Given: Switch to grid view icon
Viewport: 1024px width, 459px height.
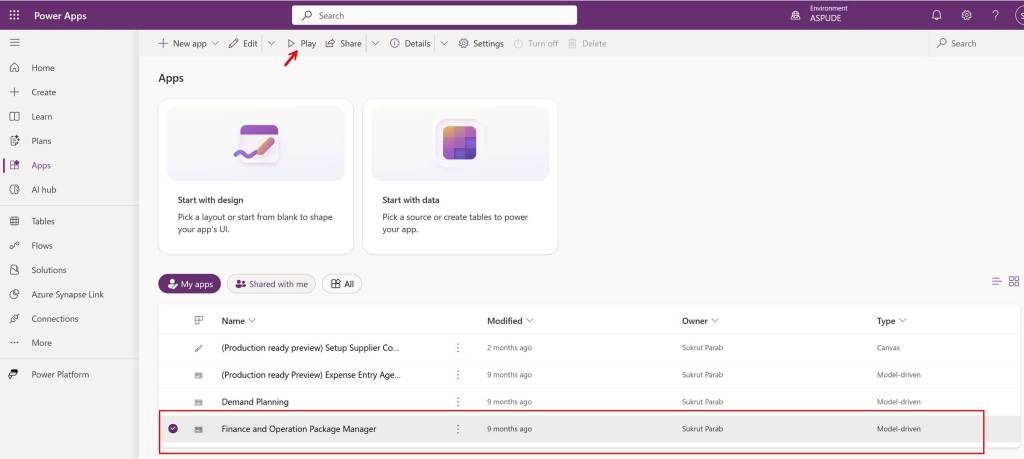Looking at the screenshot, I should [1014, 282].
